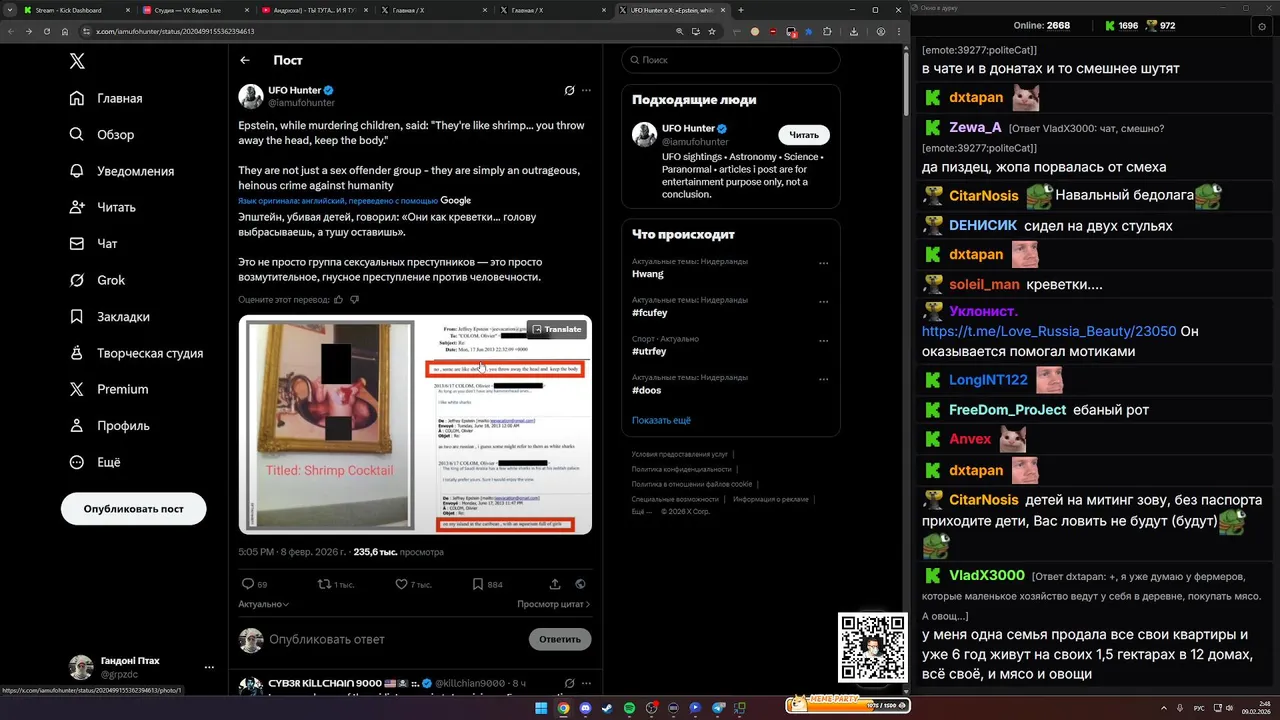Viewport: 1280px width, 720px height.
Task: Open Обзор search page
Action: (x=102, y=135)
